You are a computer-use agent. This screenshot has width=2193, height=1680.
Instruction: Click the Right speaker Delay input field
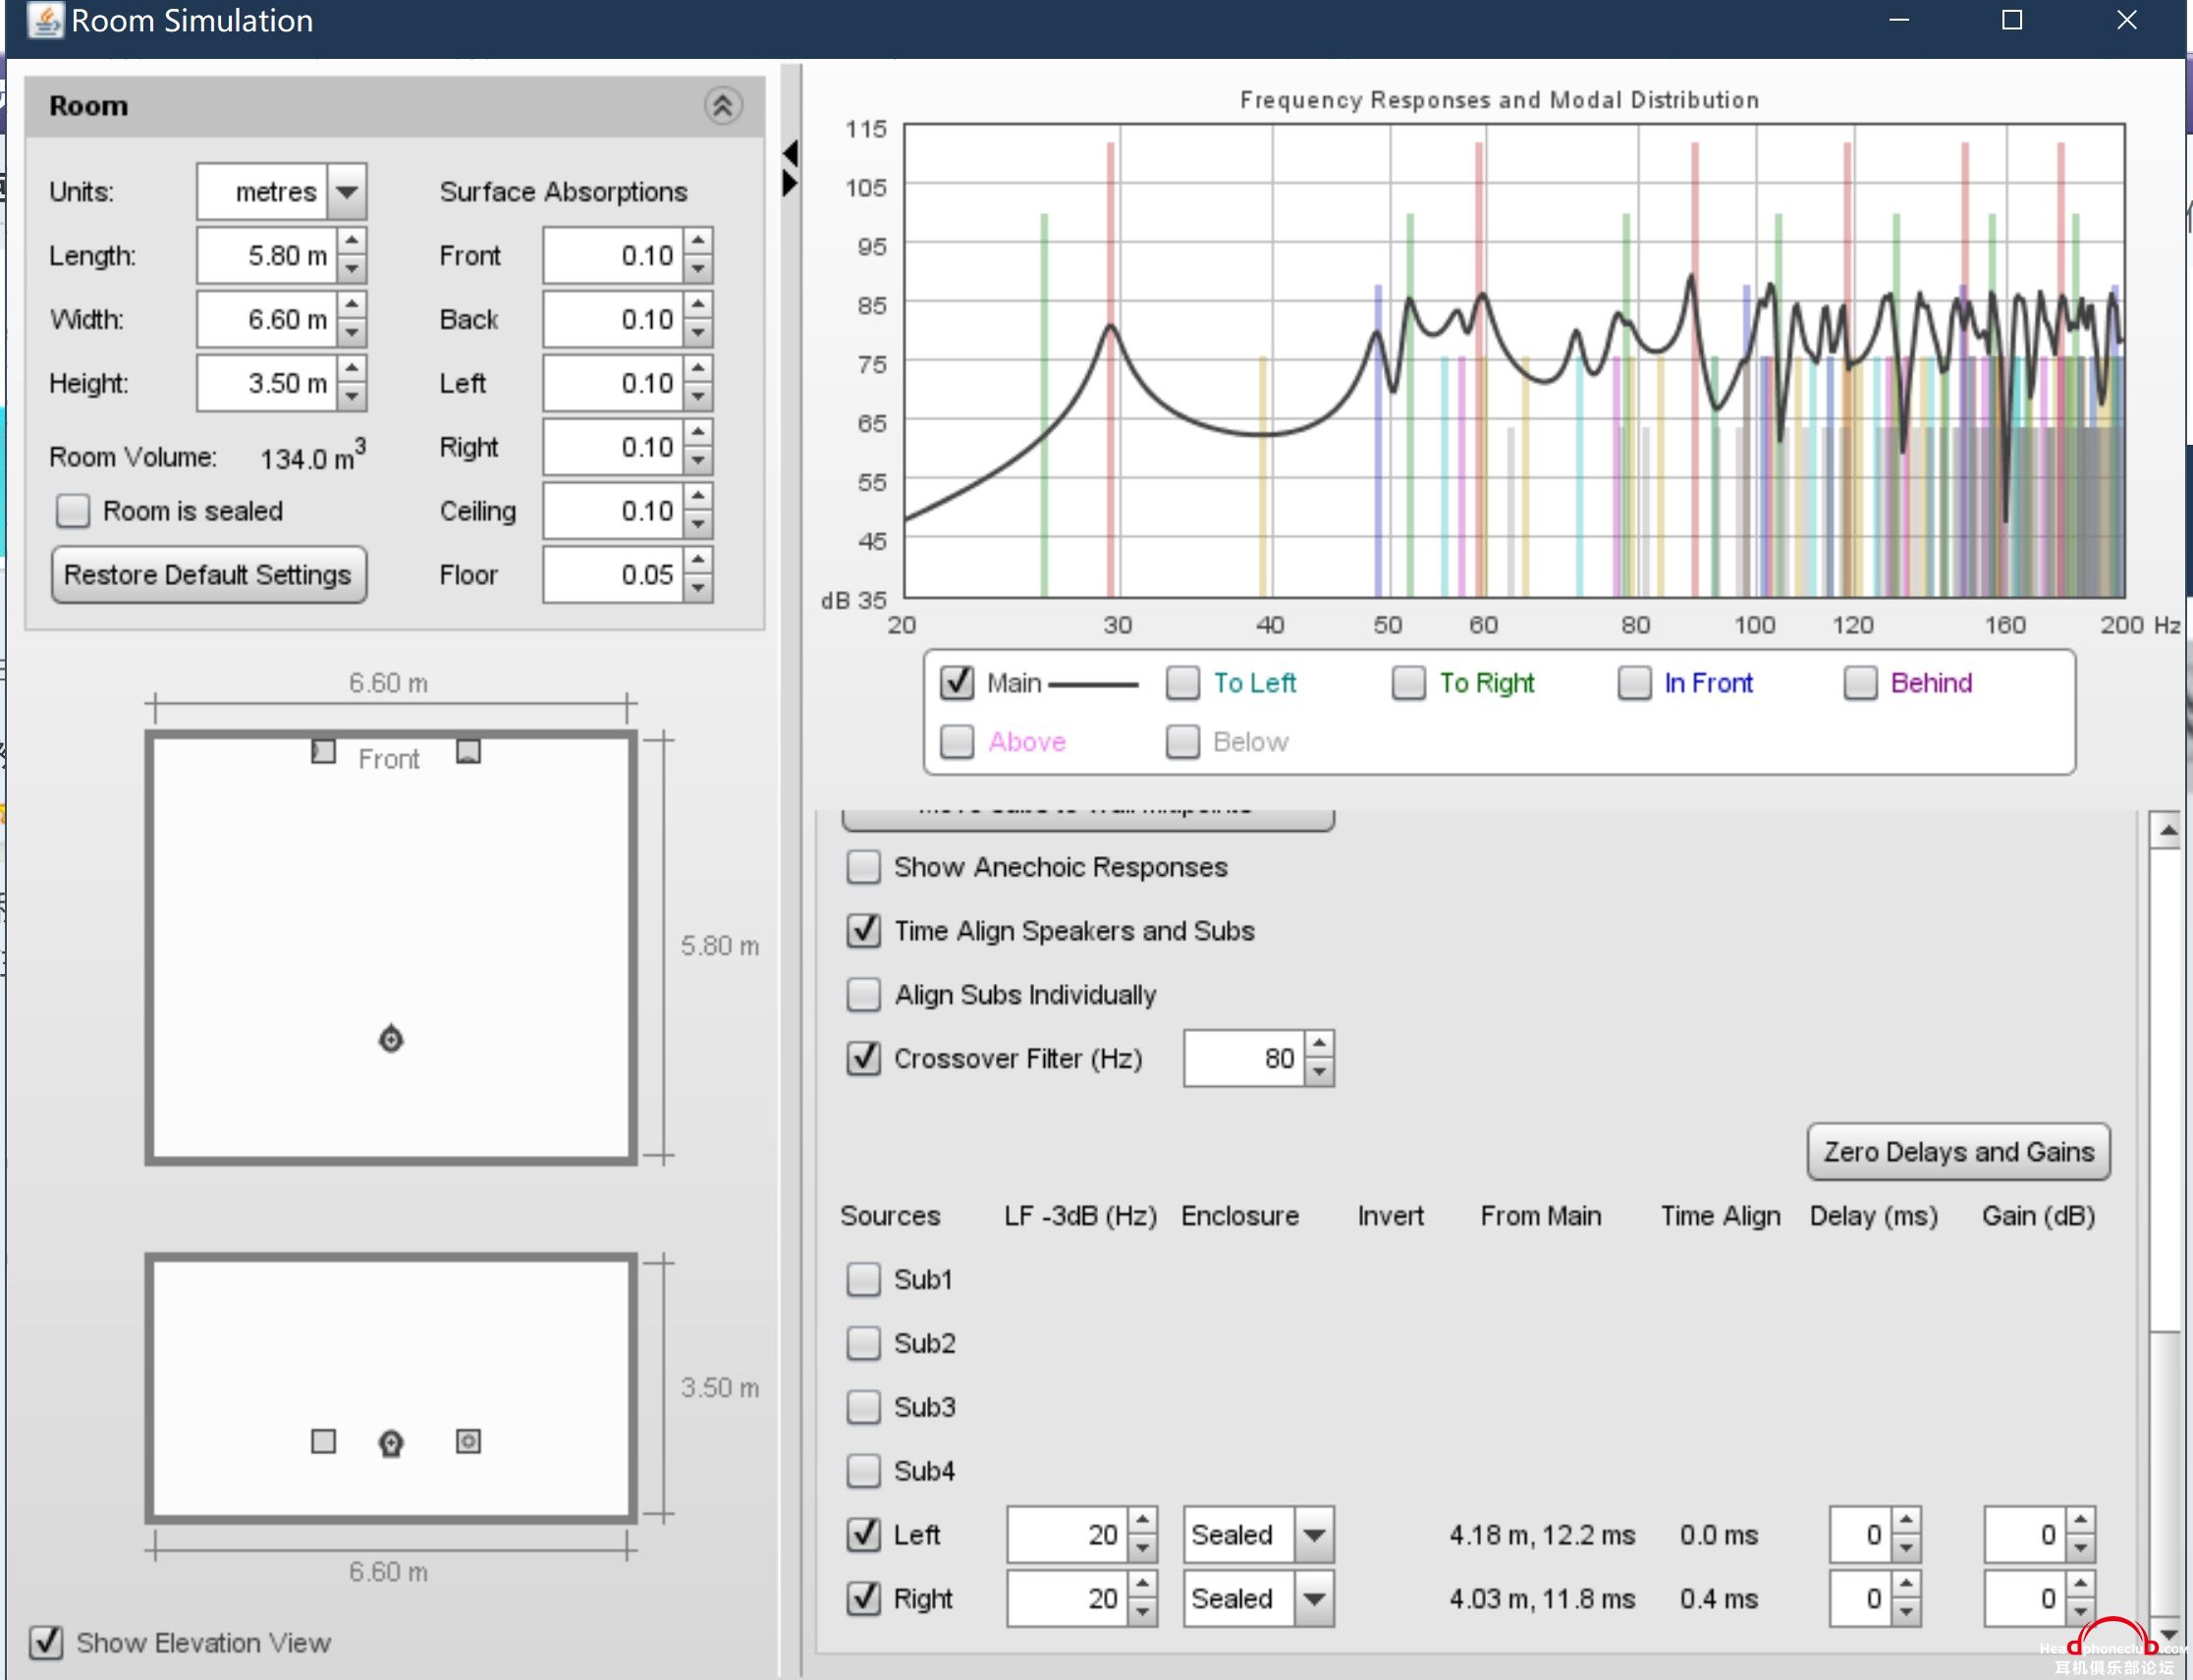[1861, 1599]
